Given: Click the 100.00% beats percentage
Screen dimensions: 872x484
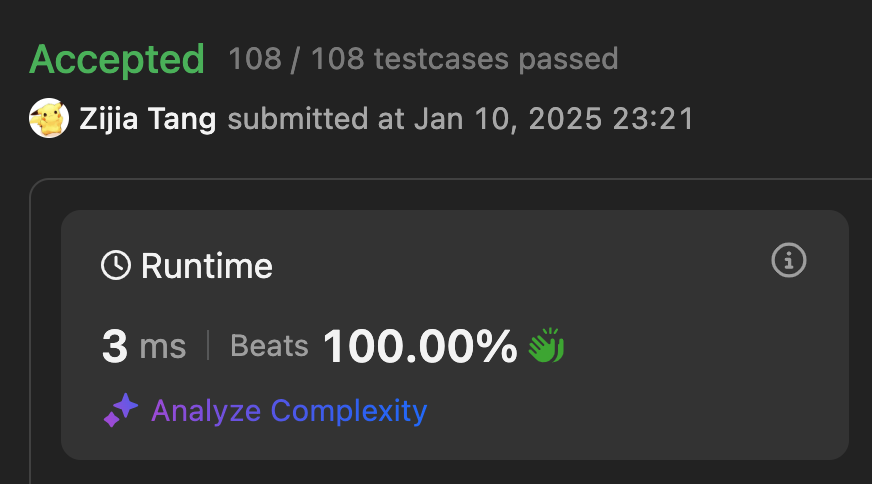Looking at the screenshot, I should click(419, 346).
